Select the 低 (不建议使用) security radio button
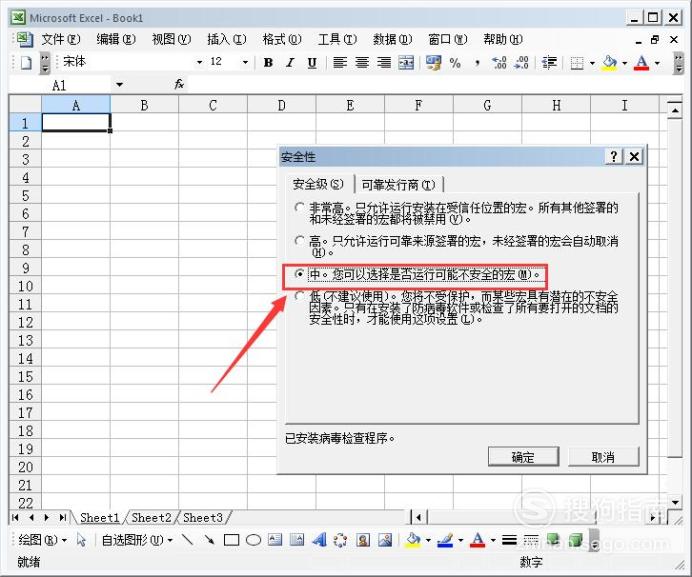This screenshot has width=692, height=577. (x=300, y=295)
